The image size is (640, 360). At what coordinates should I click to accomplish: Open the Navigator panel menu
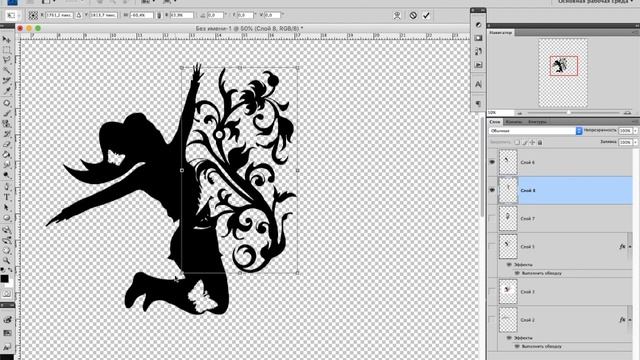[x=635, y=32]
